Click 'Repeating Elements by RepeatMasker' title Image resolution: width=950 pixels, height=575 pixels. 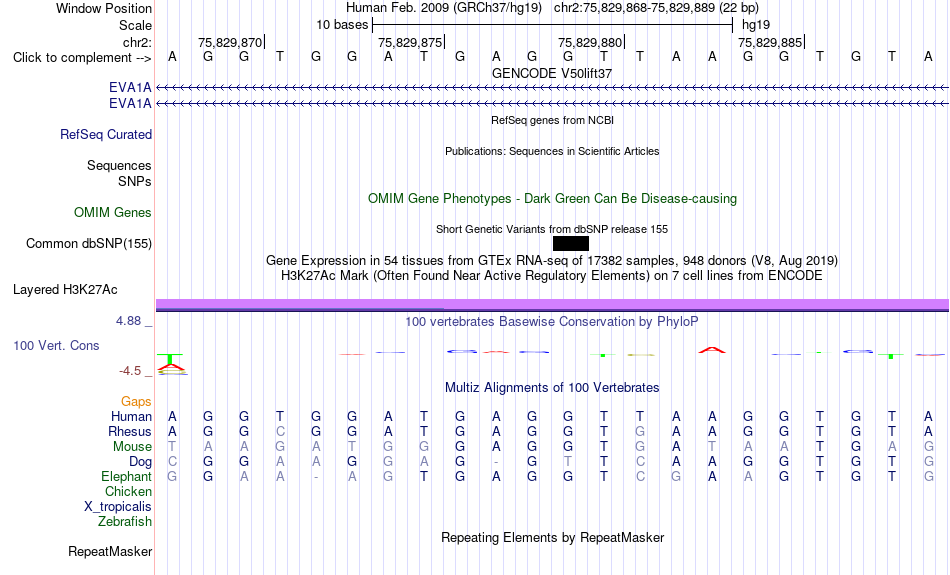click(x=553, y=538)
